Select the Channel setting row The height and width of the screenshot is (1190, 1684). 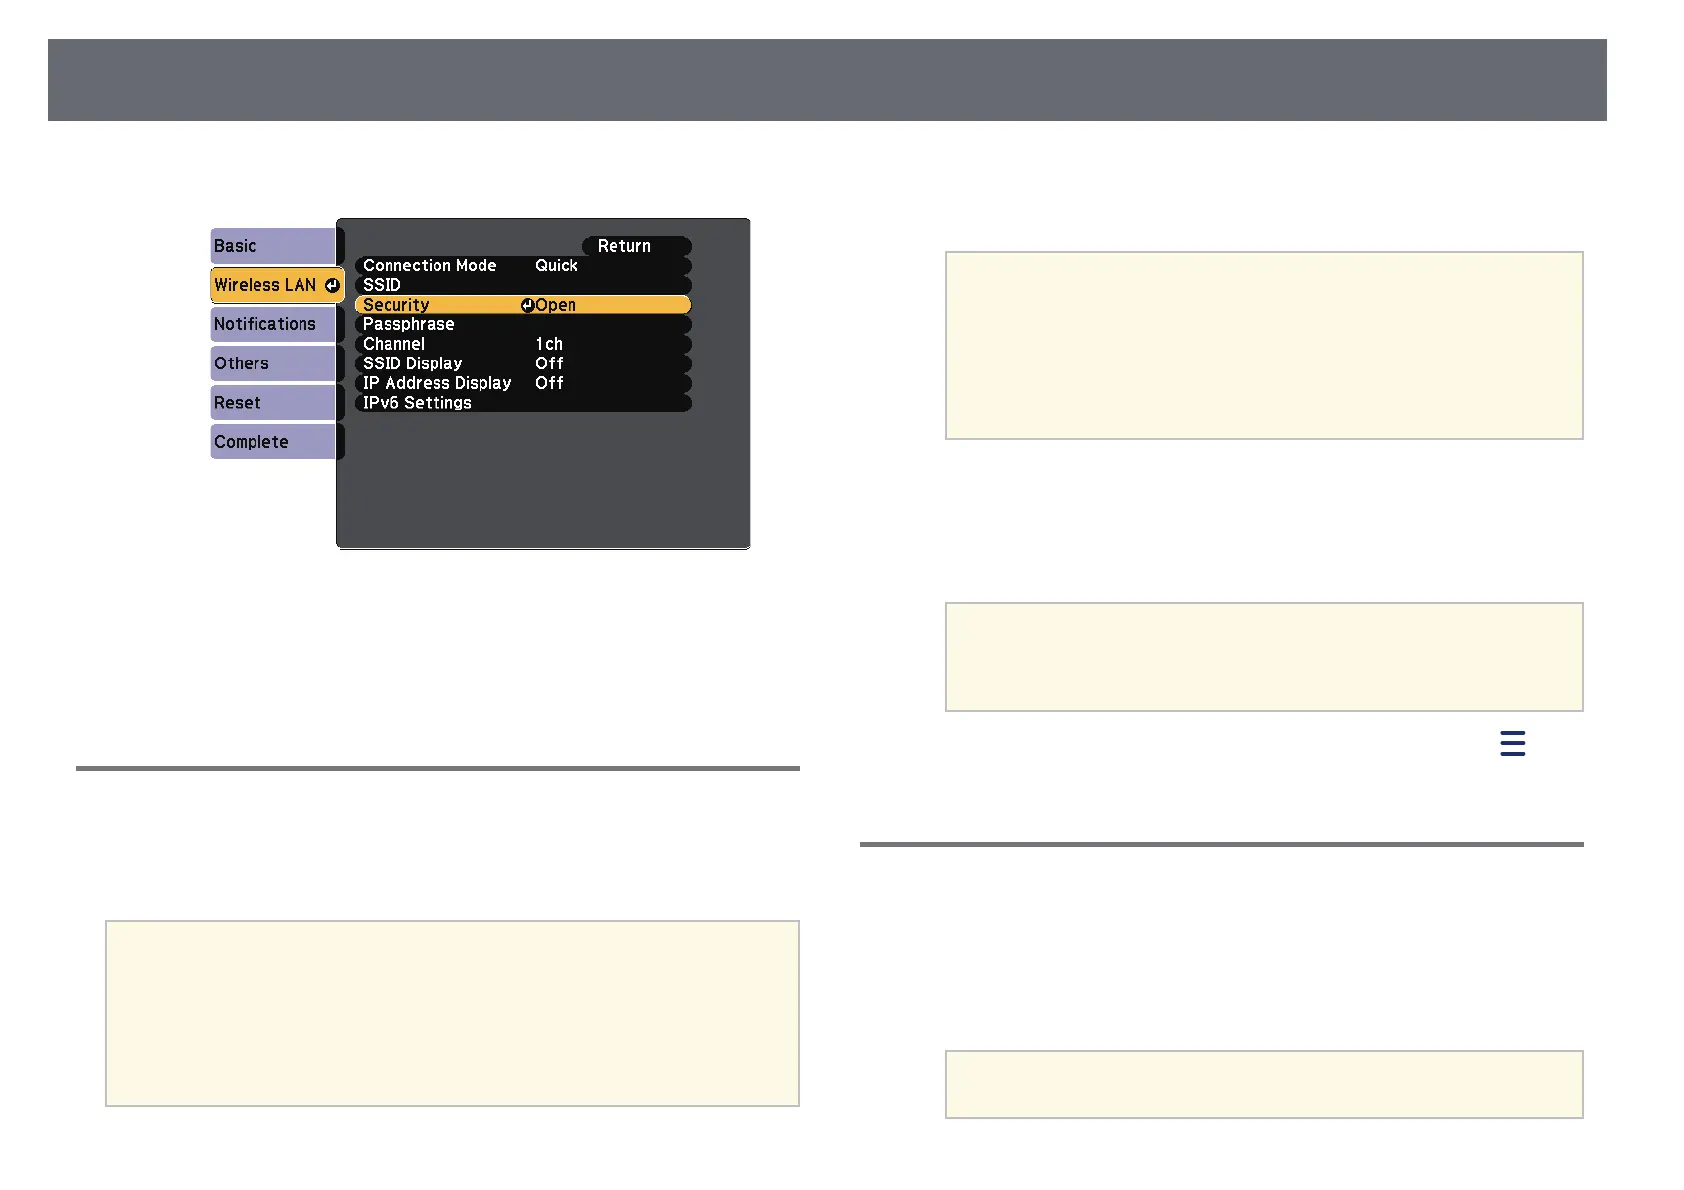pos(523,344)
